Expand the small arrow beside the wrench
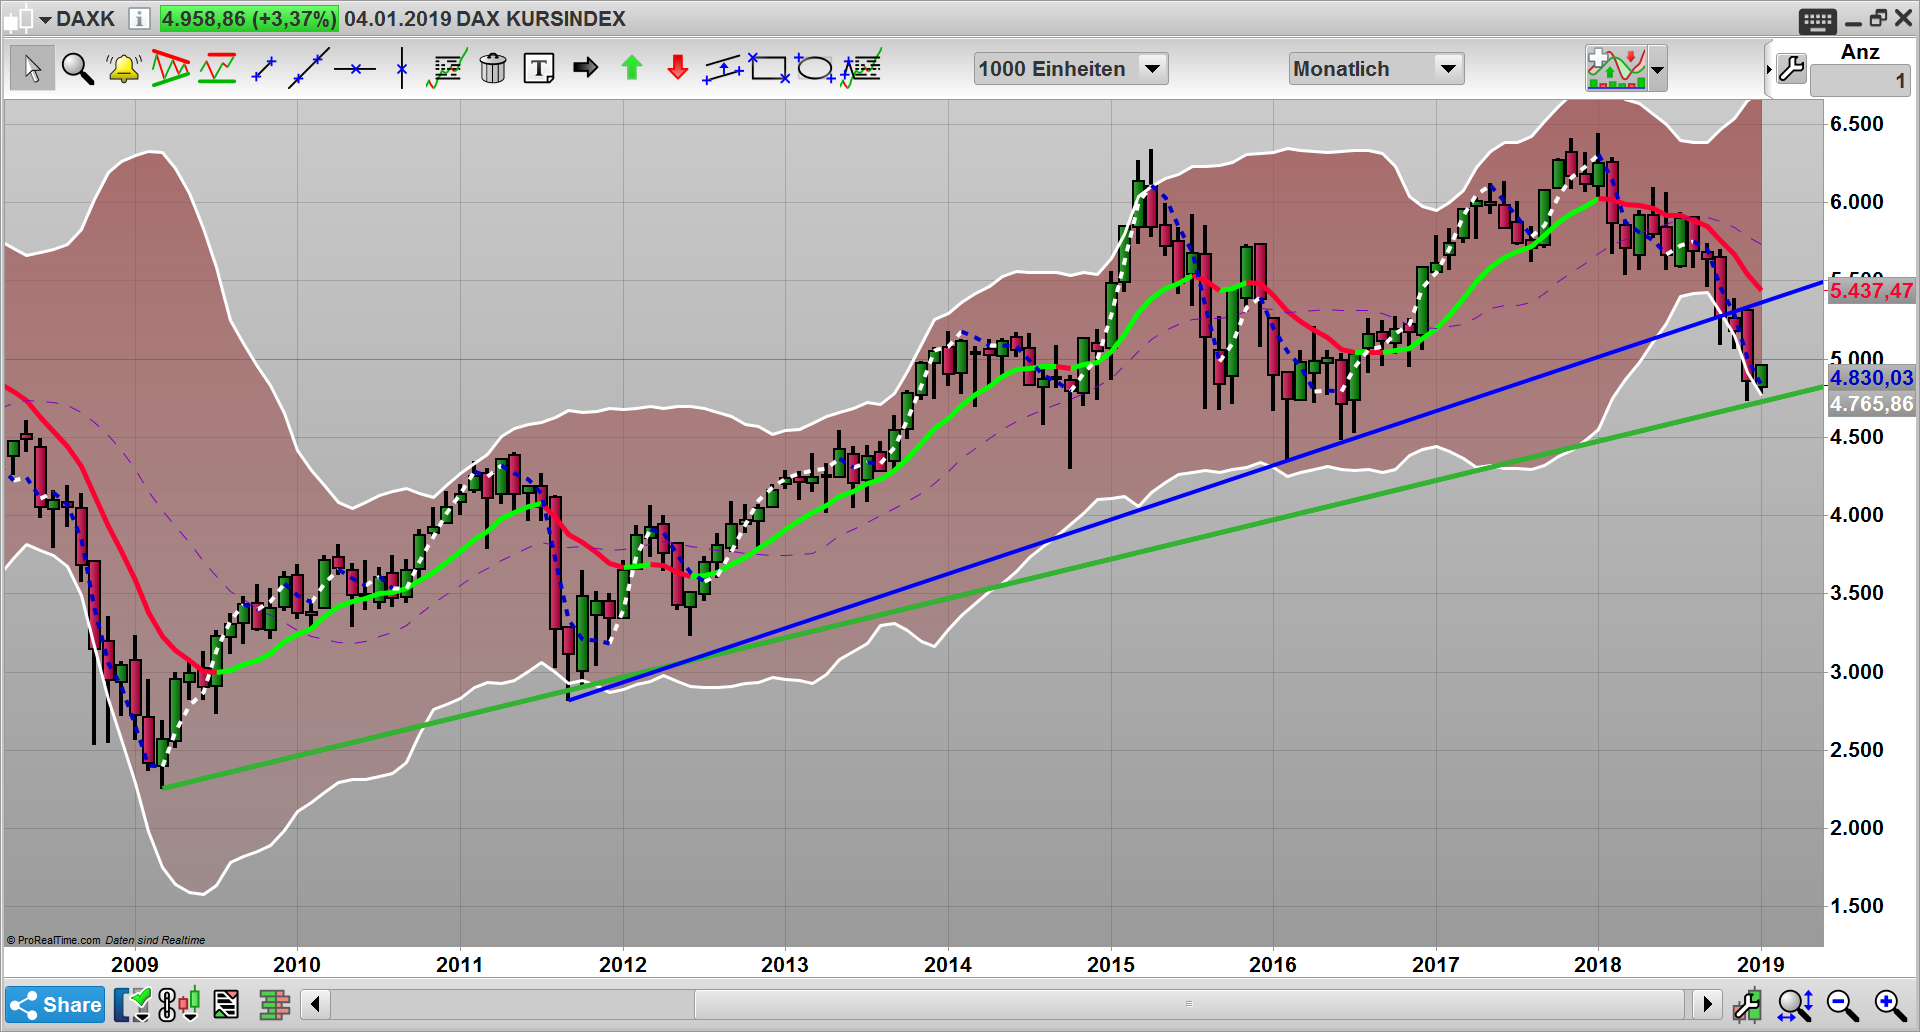1920x1032 pixels. [1768, 69]
